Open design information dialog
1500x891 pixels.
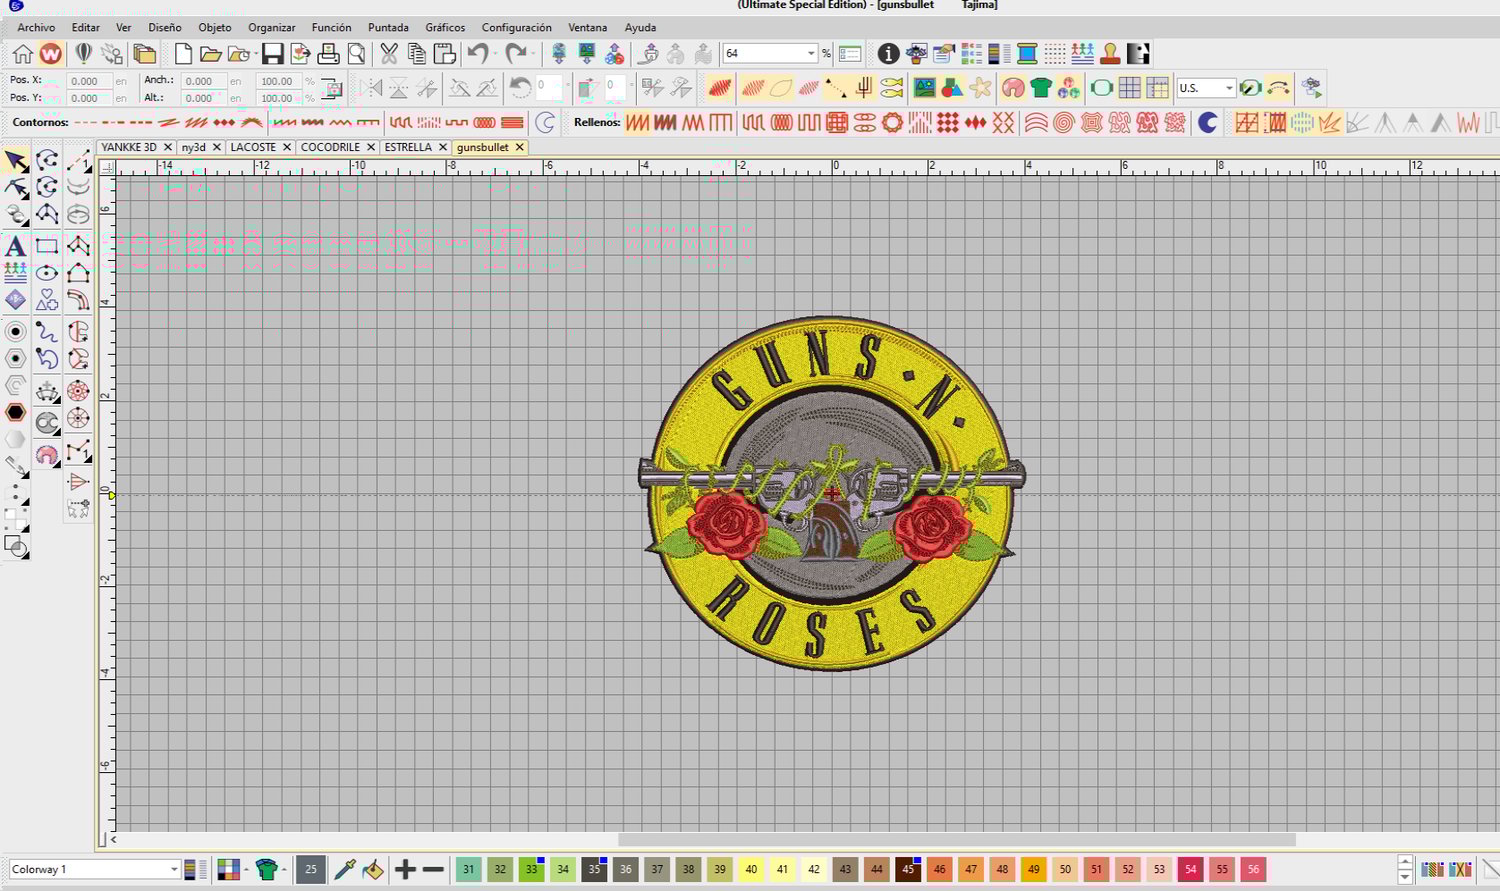coord(888,54)
